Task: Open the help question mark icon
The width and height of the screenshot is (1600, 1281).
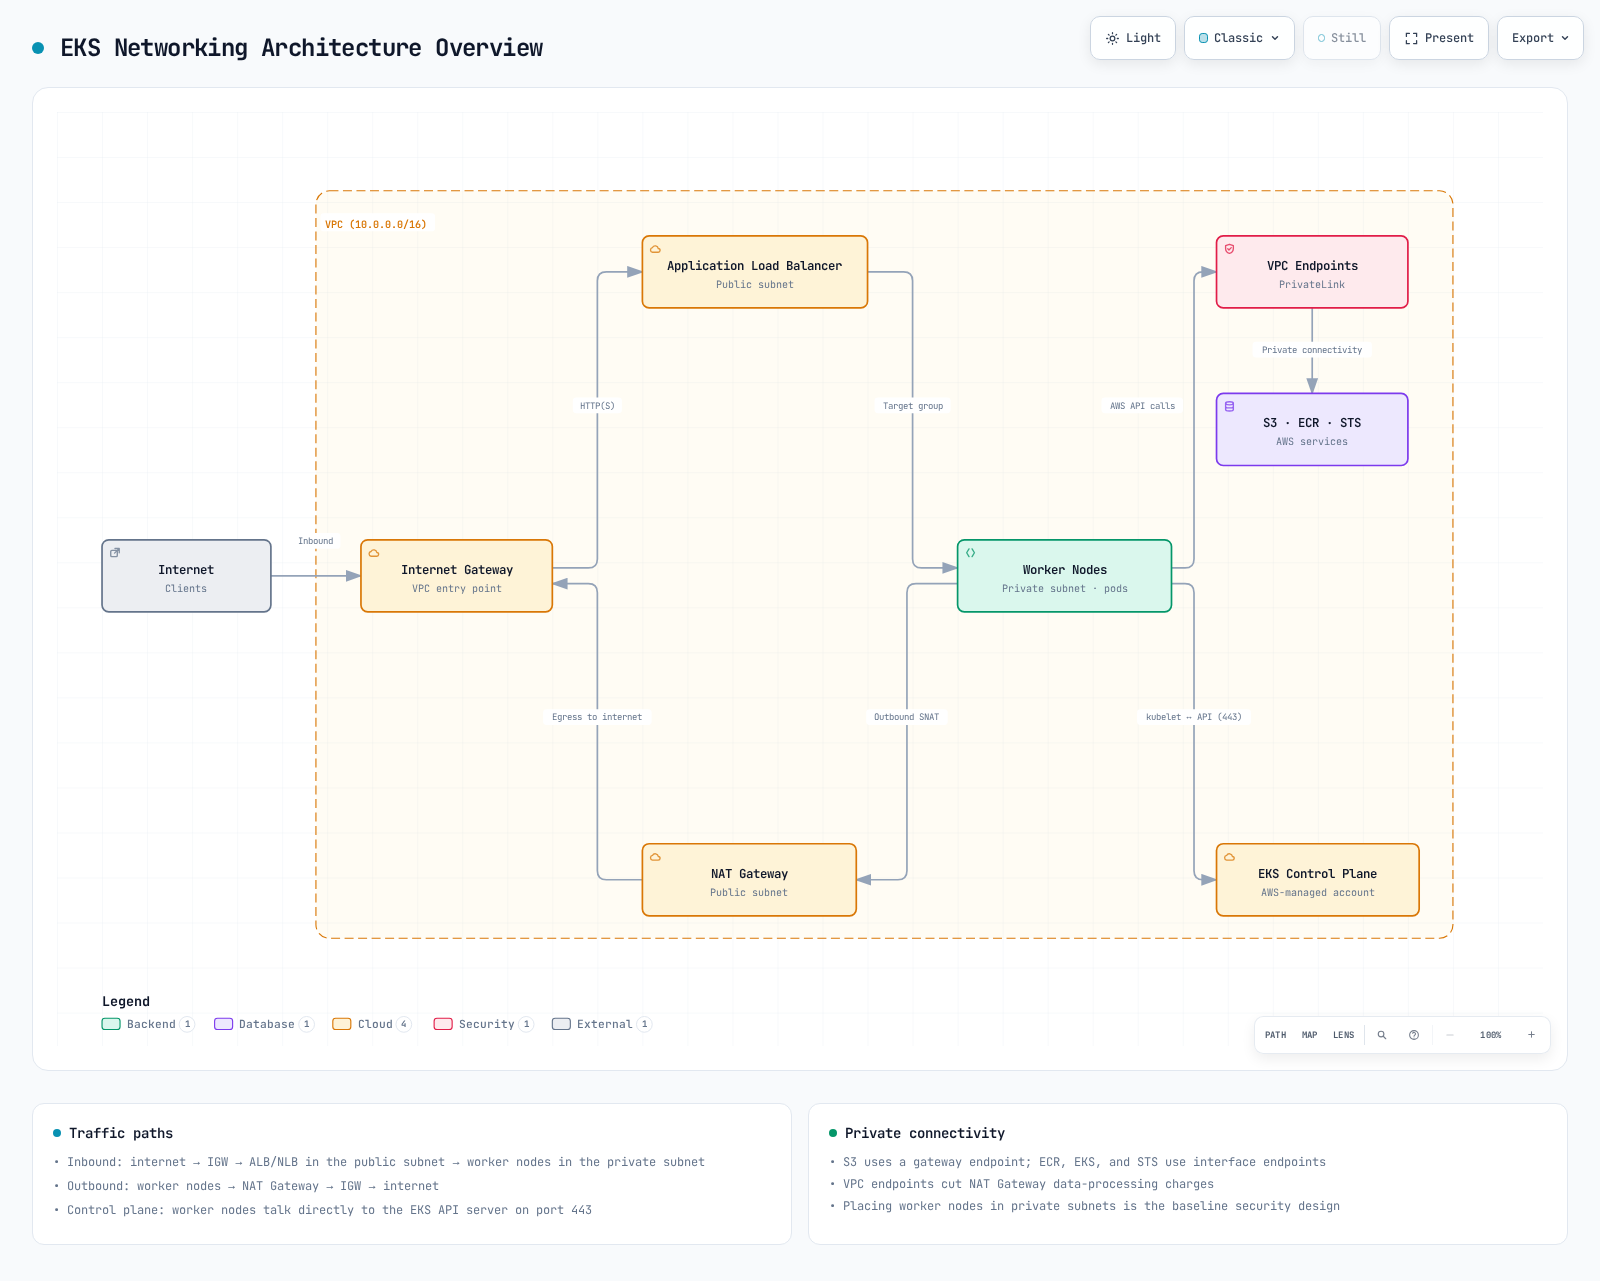Action: (x=1414, y=1035)
